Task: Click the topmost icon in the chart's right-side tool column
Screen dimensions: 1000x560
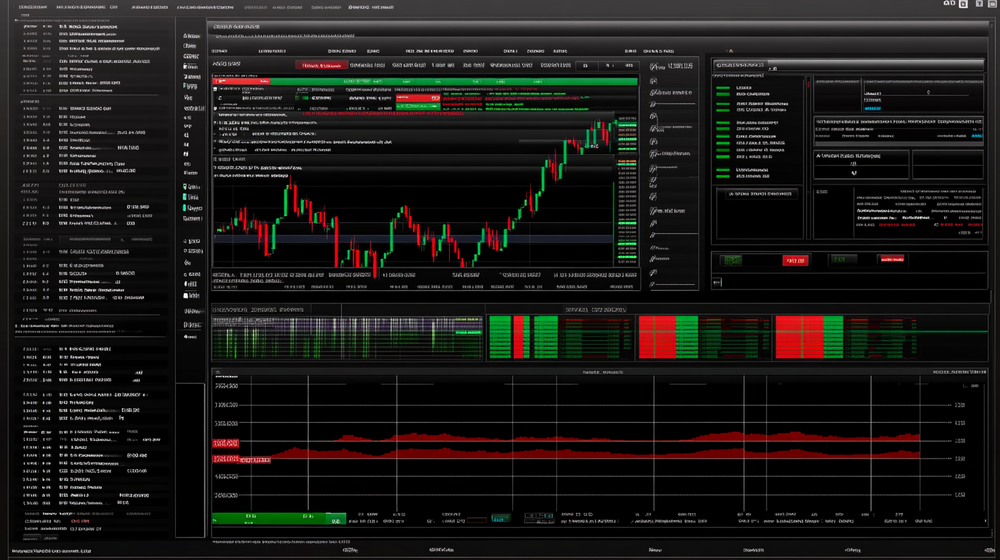Action: (x=653, y=68)
